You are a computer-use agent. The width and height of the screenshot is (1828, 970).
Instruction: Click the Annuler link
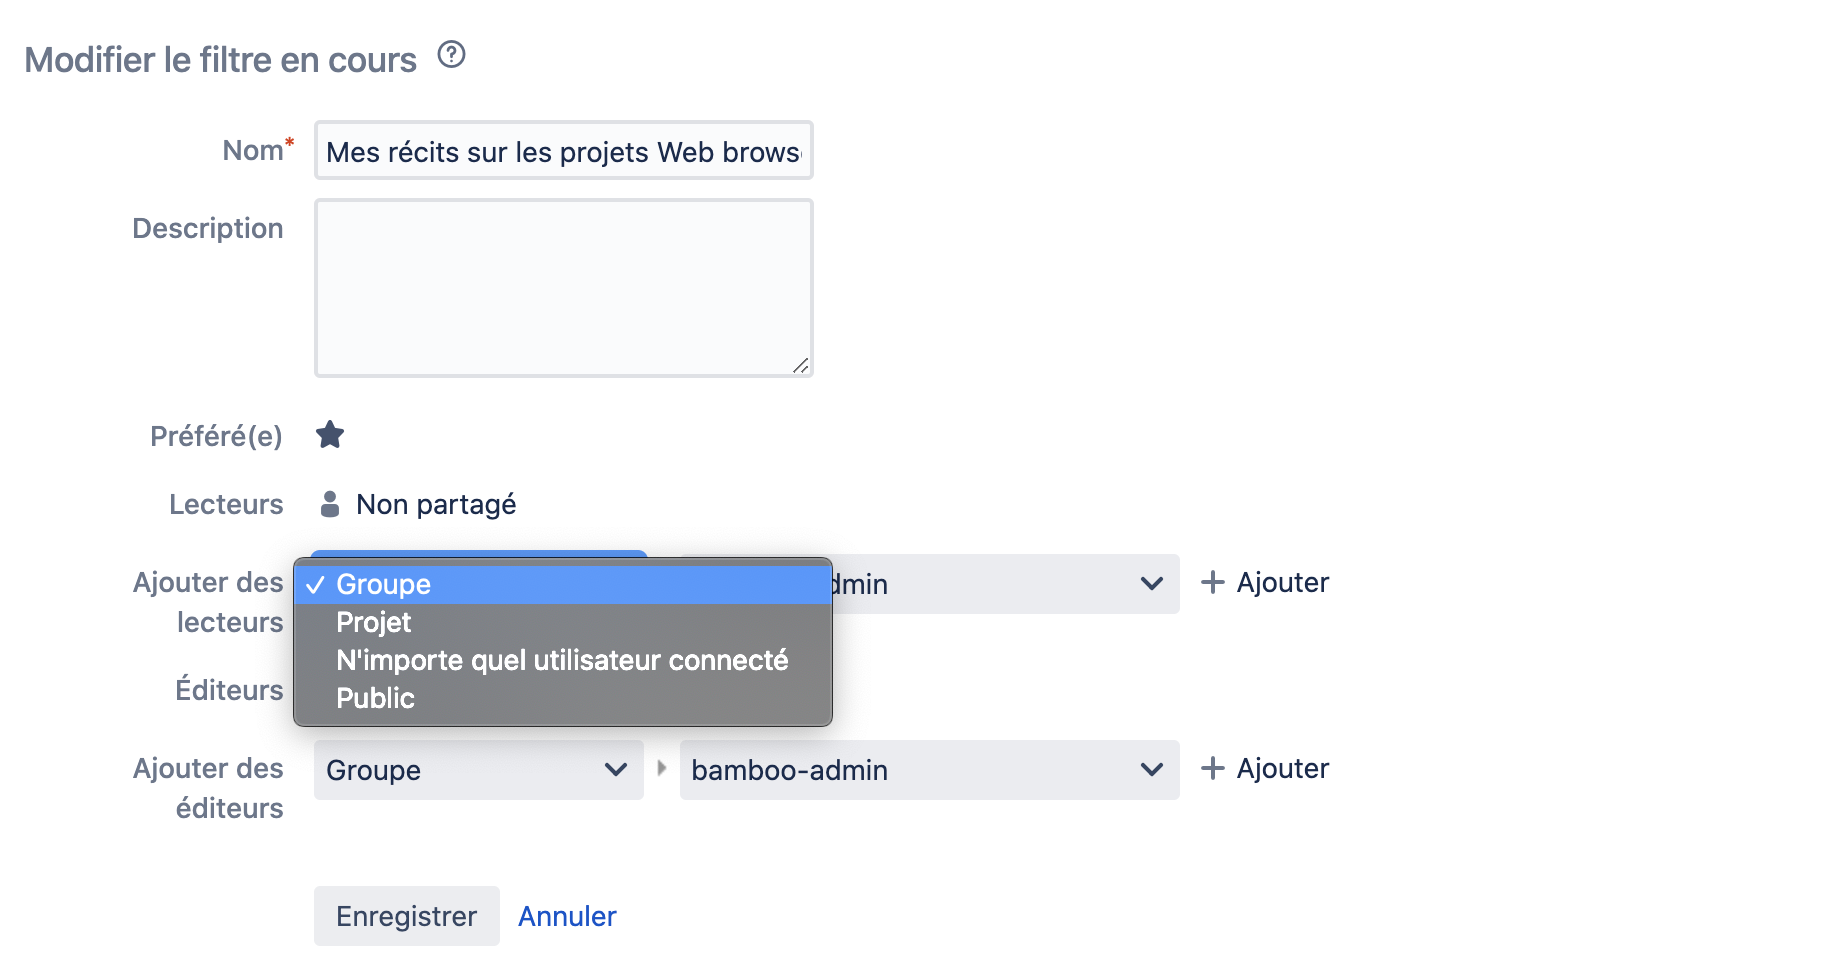tap(567, 916)
